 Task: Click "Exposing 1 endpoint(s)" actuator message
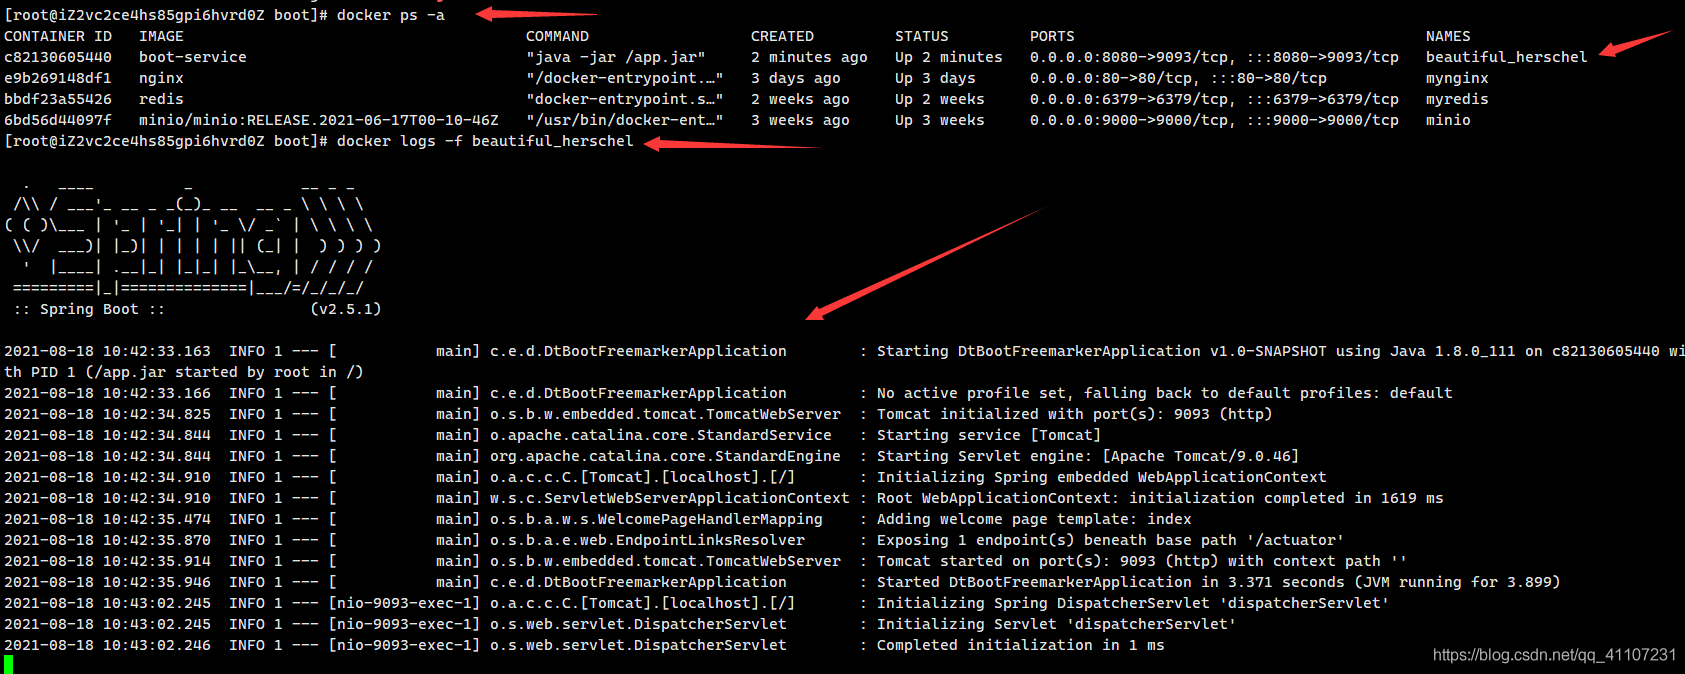[1110, 540]
